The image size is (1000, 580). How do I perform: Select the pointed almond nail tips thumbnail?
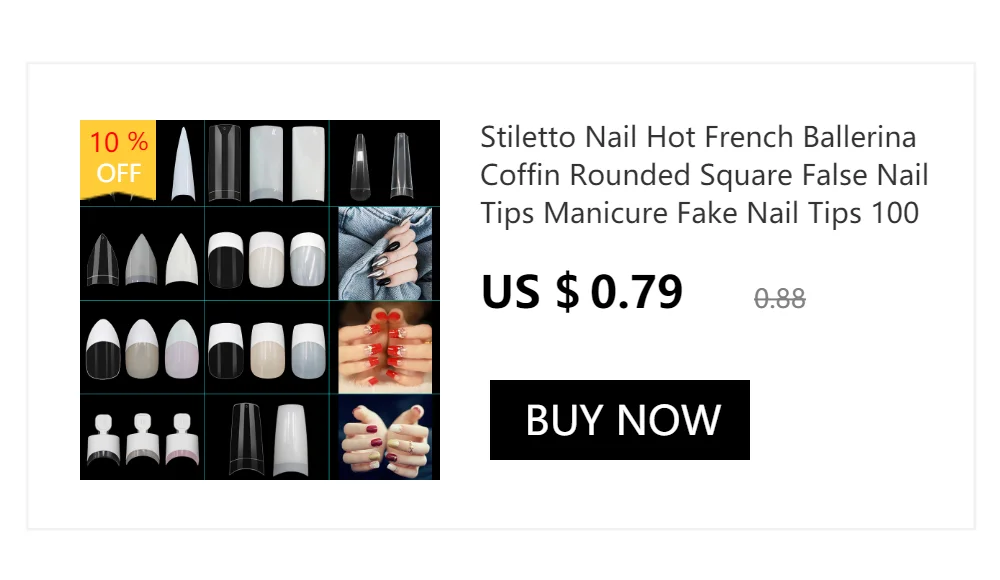(142, 254)
